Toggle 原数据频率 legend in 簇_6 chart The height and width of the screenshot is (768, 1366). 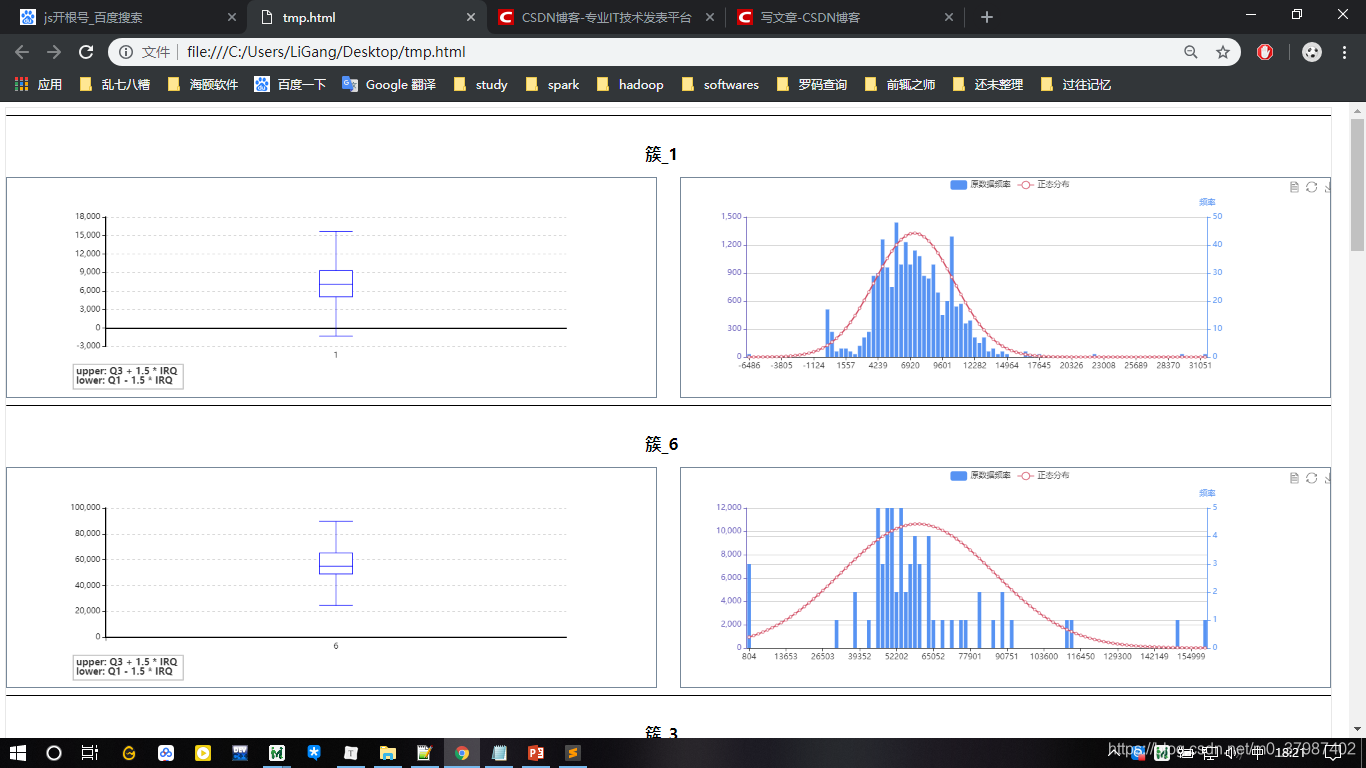point(981,475)
